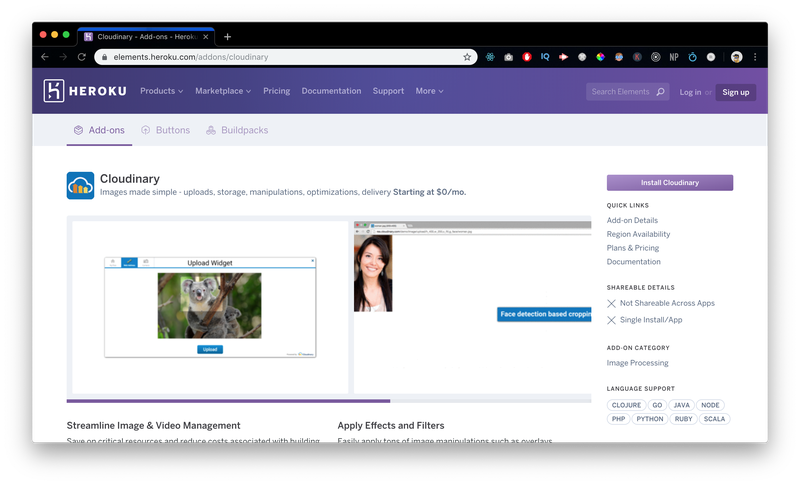Close the Cloudinary Add-ons tab

pyautogui.click(x=206, y=37)
